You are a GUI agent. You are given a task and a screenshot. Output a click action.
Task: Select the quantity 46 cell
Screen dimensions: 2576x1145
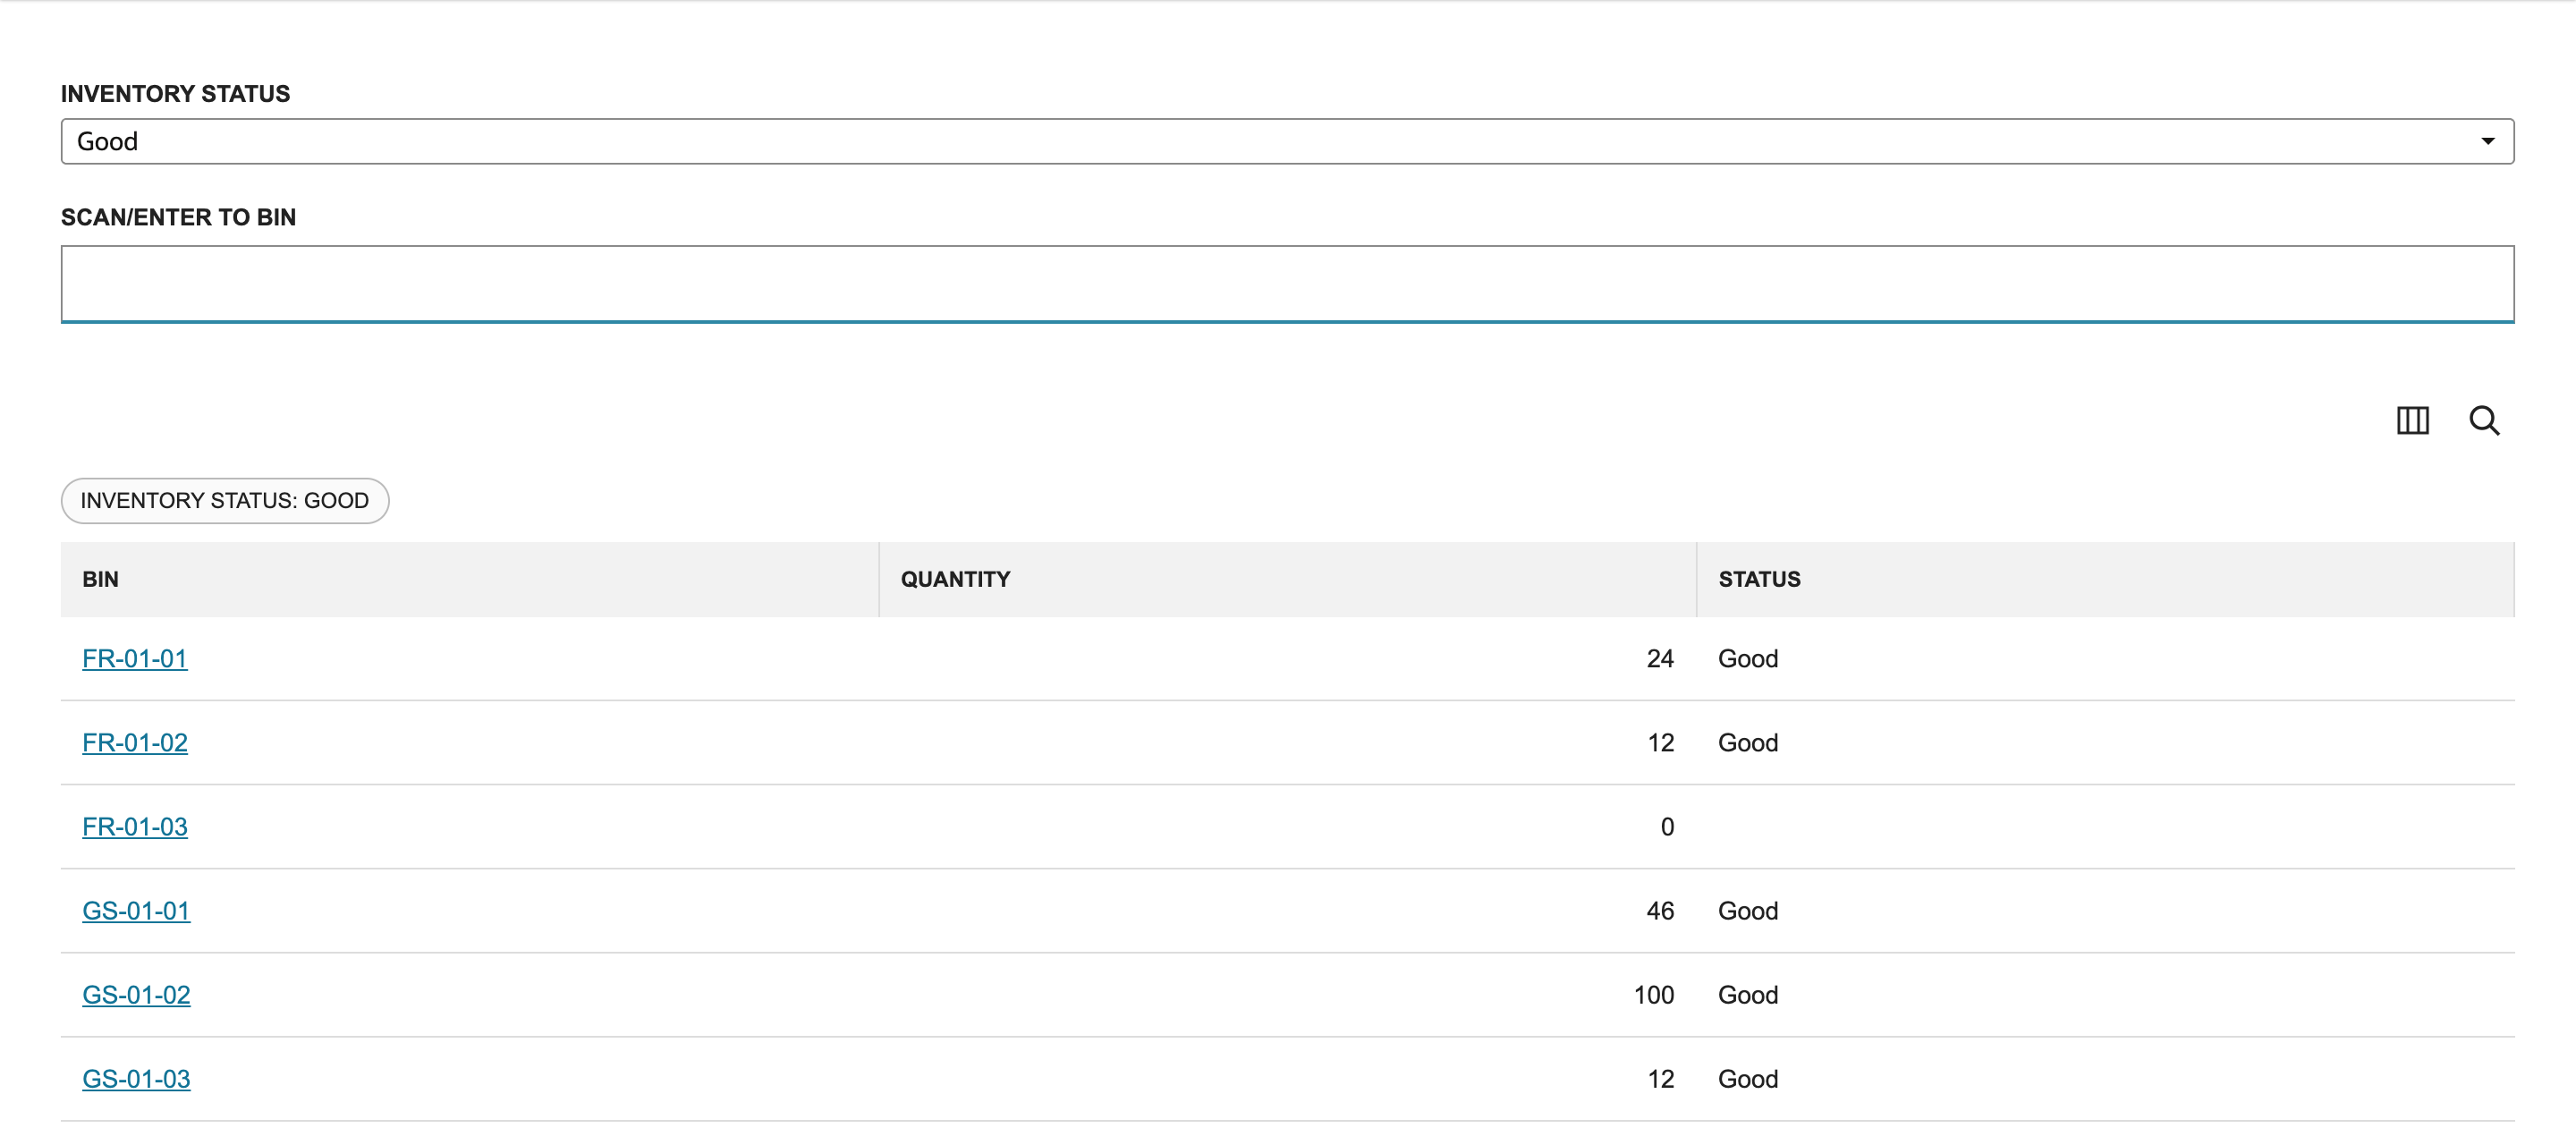[1660, 910]
